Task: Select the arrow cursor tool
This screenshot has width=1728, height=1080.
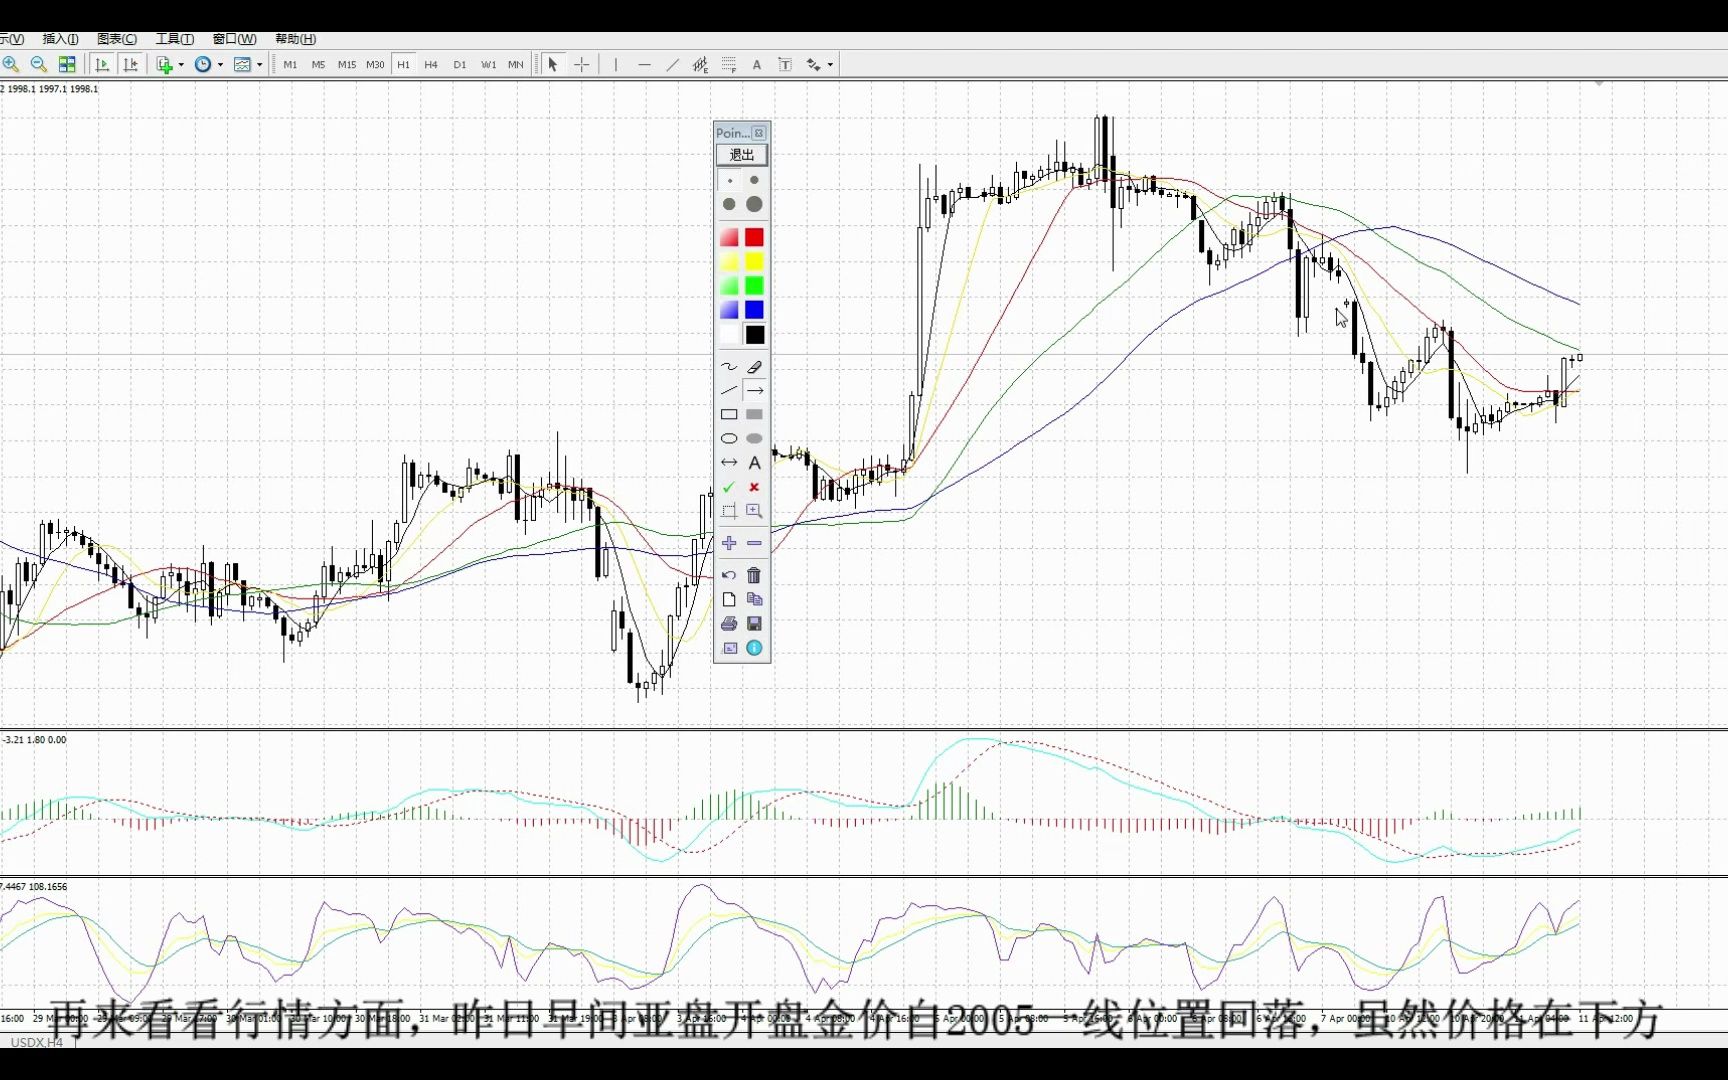Action: pos(553,64)
